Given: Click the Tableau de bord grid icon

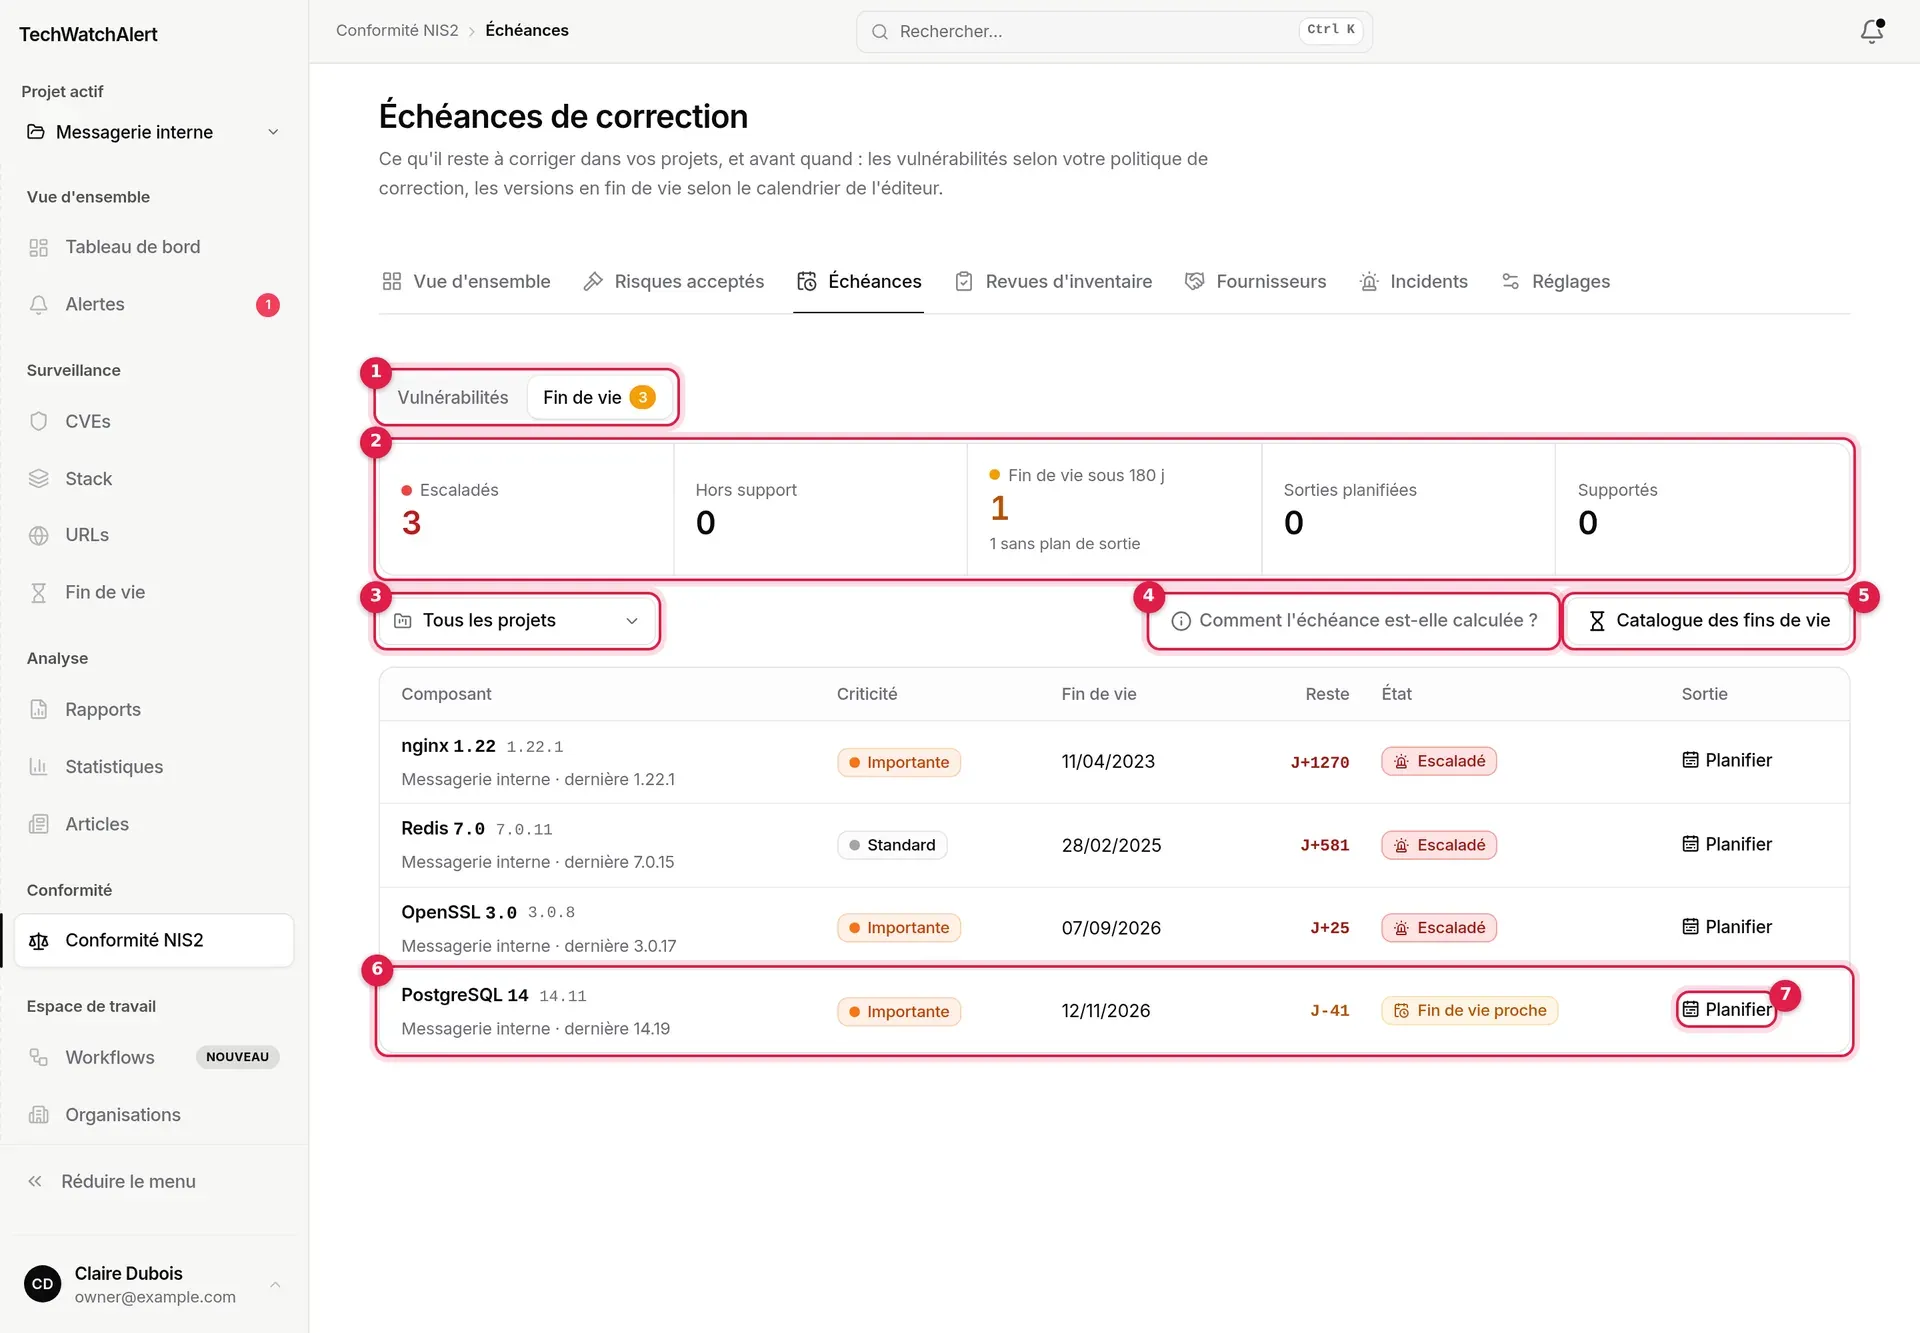Looking at the screenshot, I should [39, 247].
